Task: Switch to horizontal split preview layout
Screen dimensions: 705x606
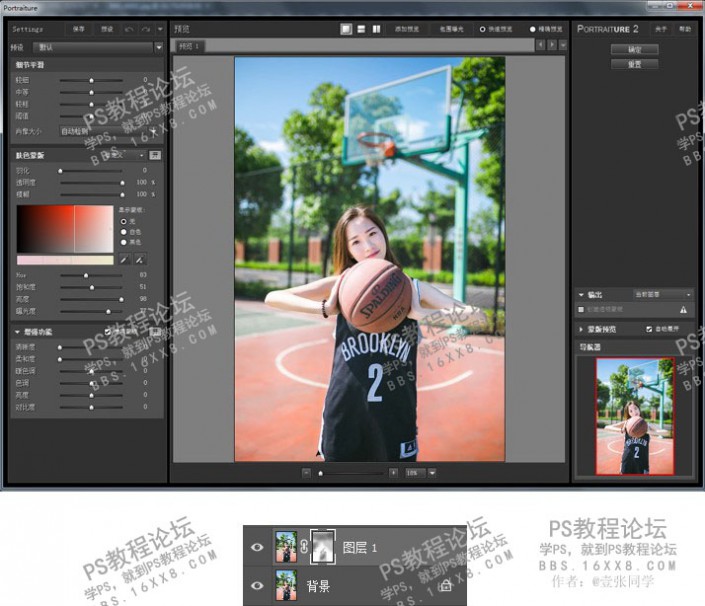Action: (x=361, y=29)
